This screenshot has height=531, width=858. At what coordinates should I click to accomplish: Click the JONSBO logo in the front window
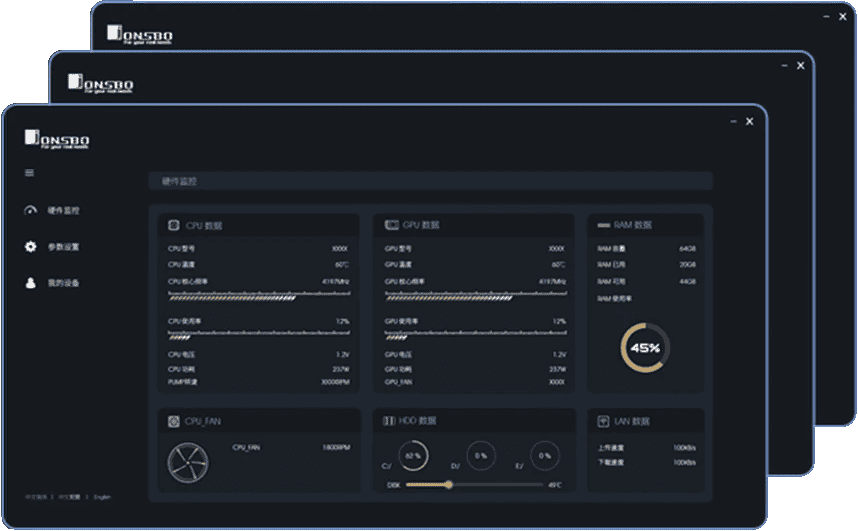pos(56,140)
